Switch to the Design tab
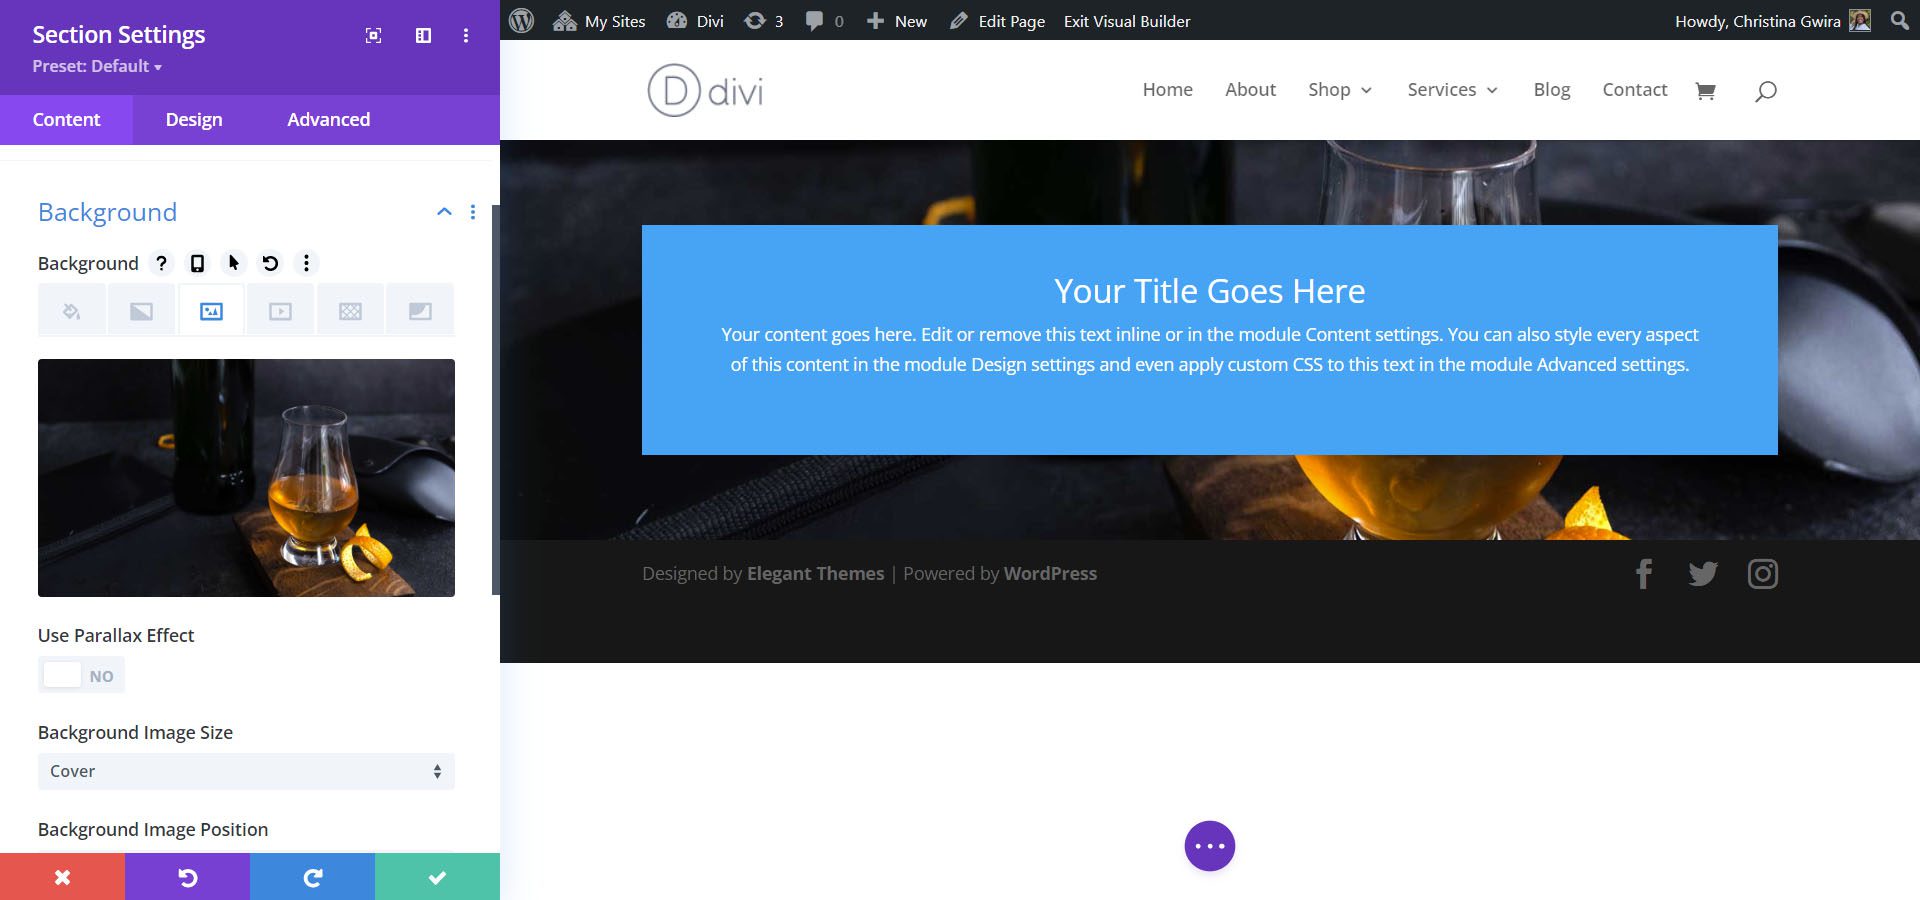The image size is (1920, 900). point(193,119)
